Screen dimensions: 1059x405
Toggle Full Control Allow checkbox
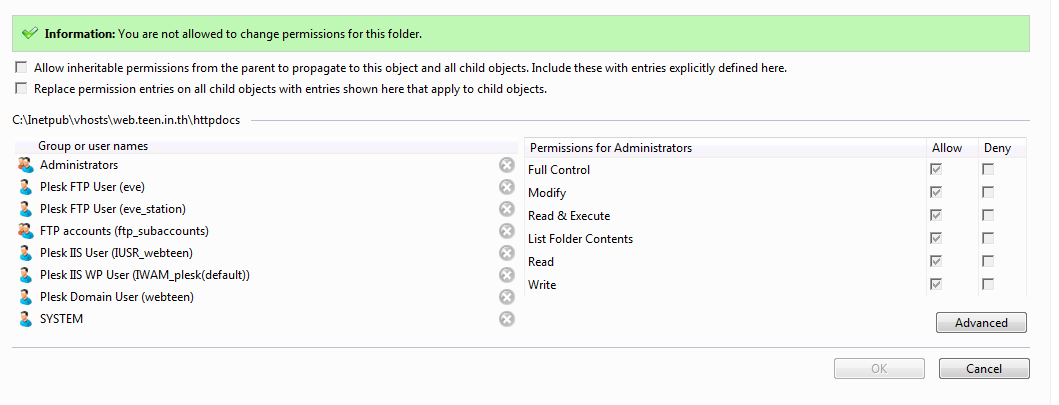(x=935, y=169)
